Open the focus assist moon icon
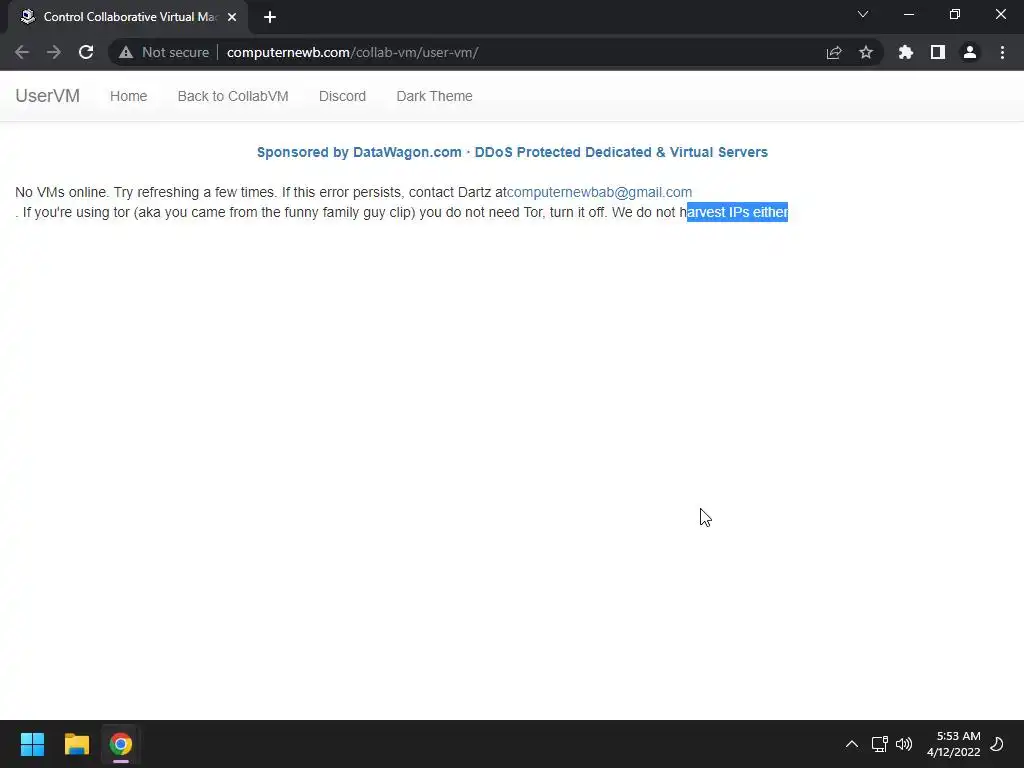 coord(997,744)
